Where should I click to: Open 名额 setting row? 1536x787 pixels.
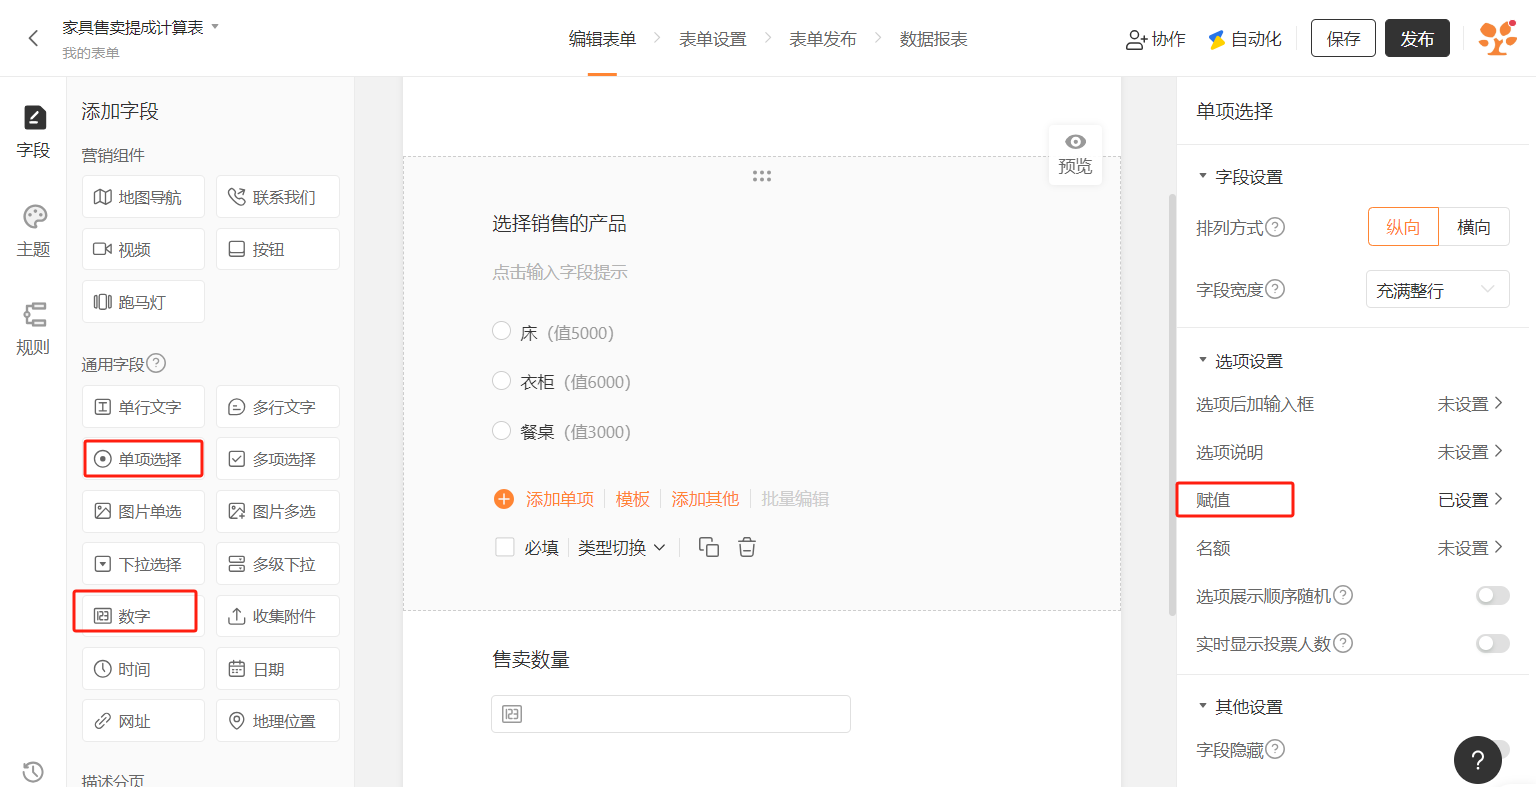tap(1352, 548)
